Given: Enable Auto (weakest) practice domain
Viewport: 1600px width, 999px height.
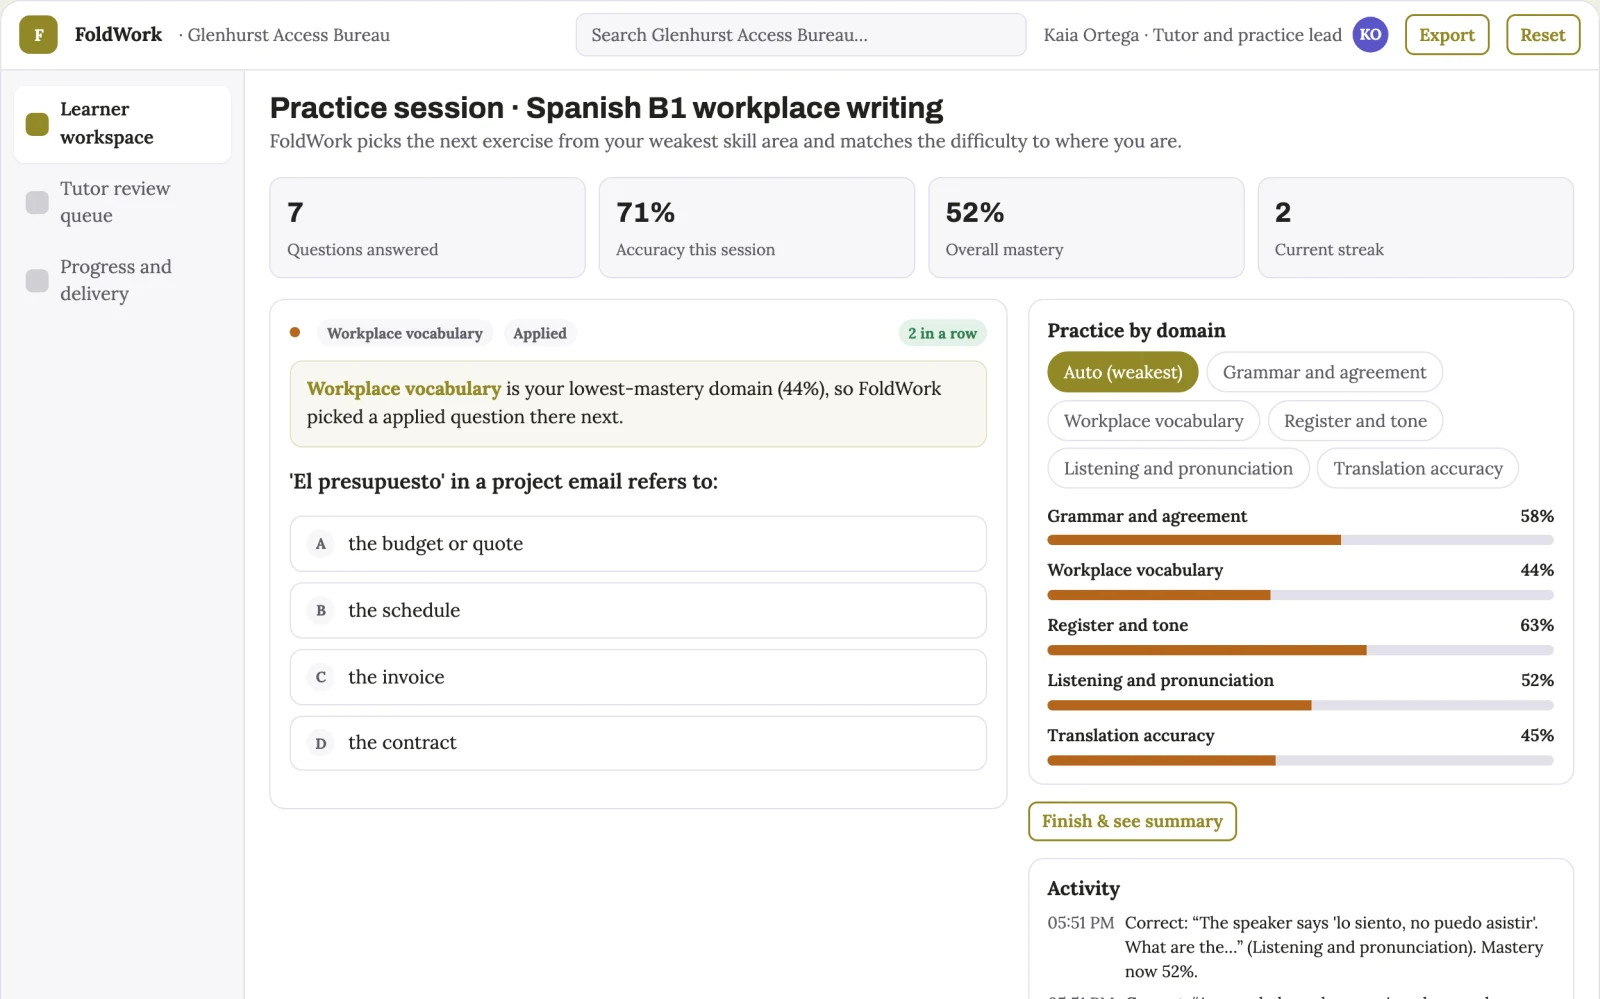Looking at the screenshot, I should coord(1123,372).
